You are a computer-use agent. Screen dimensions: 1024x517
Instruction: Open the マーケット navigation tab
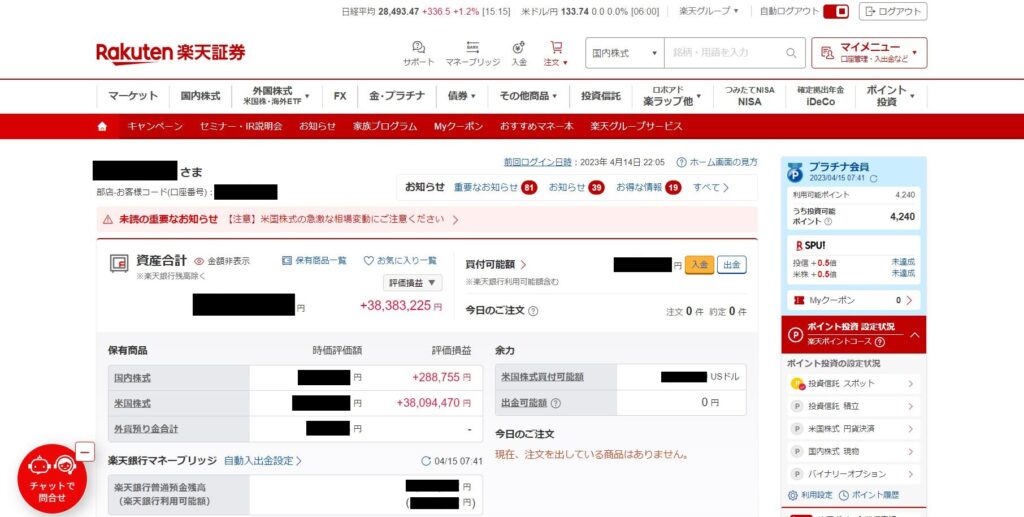coord(133,96)
